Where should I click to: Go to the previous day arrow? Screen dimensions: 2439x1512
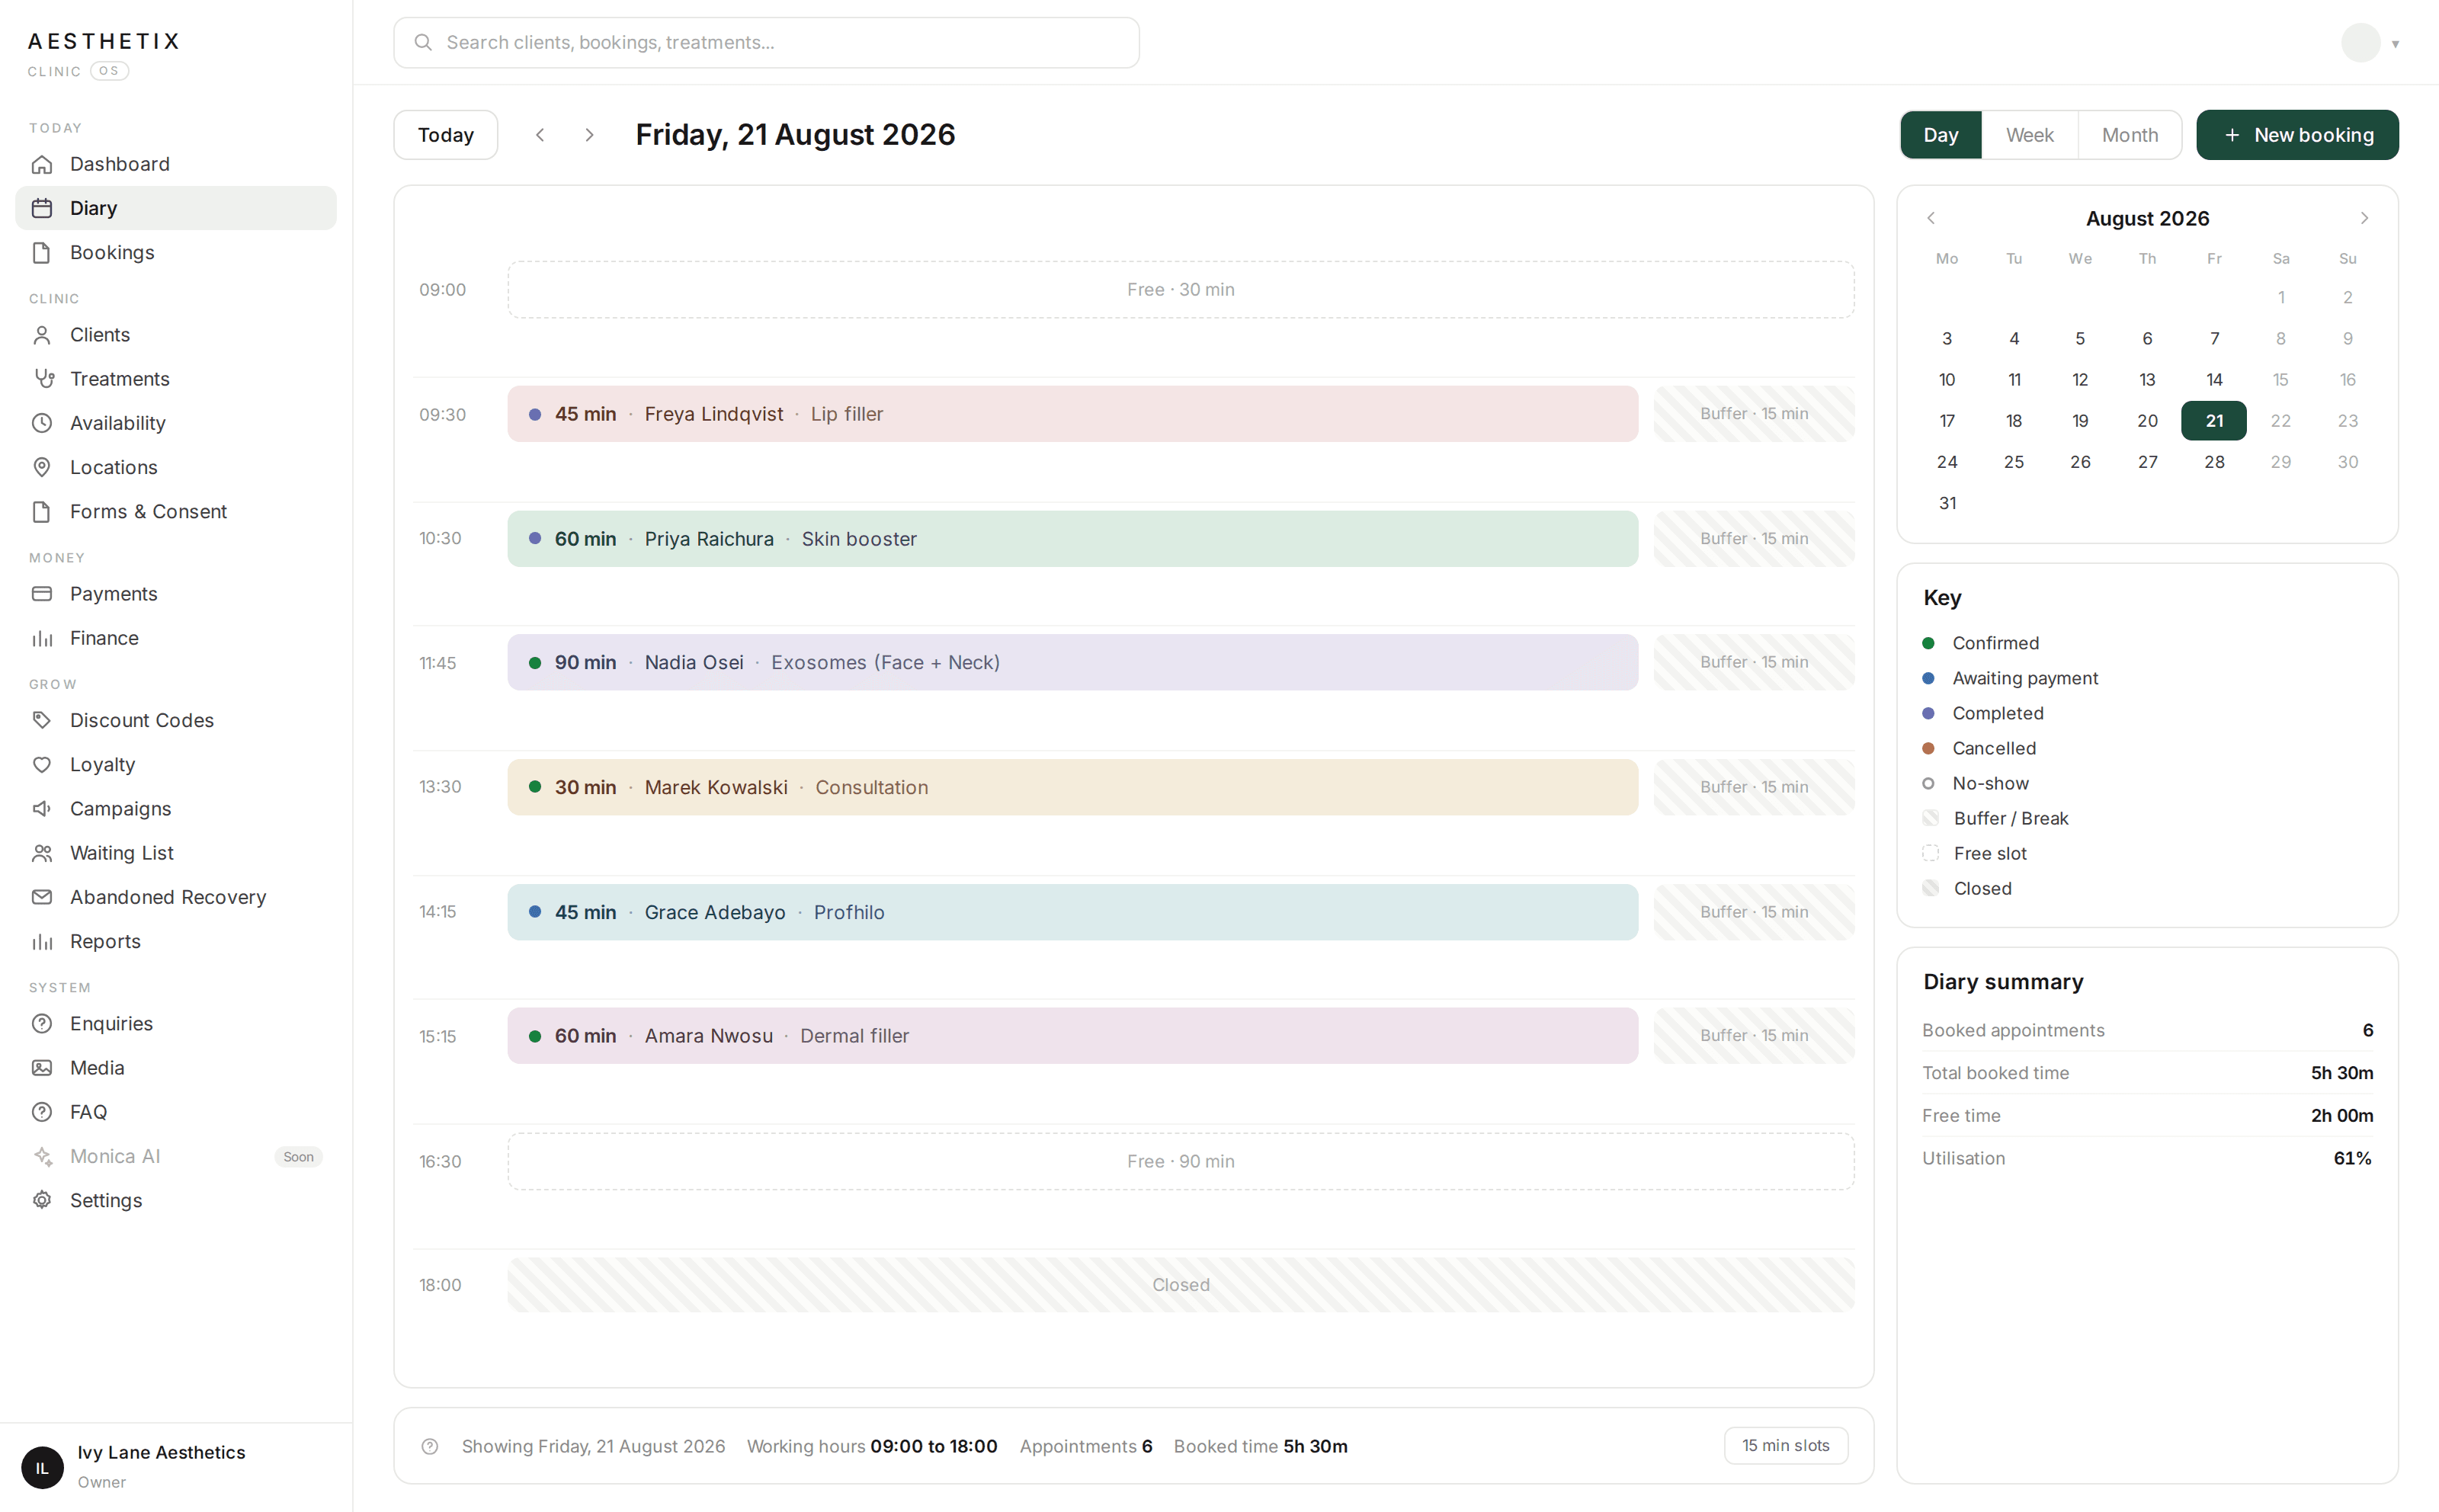(540, 135)
